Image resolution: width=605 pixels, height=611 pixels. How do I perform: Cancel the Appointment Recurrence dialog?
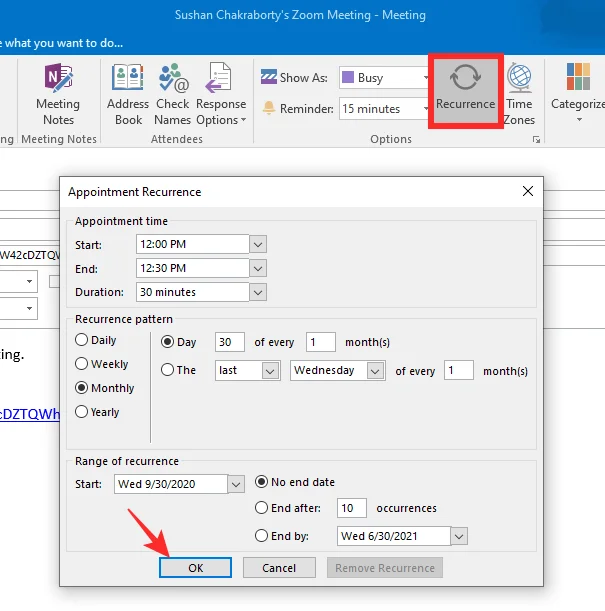[x=279, y=568]
